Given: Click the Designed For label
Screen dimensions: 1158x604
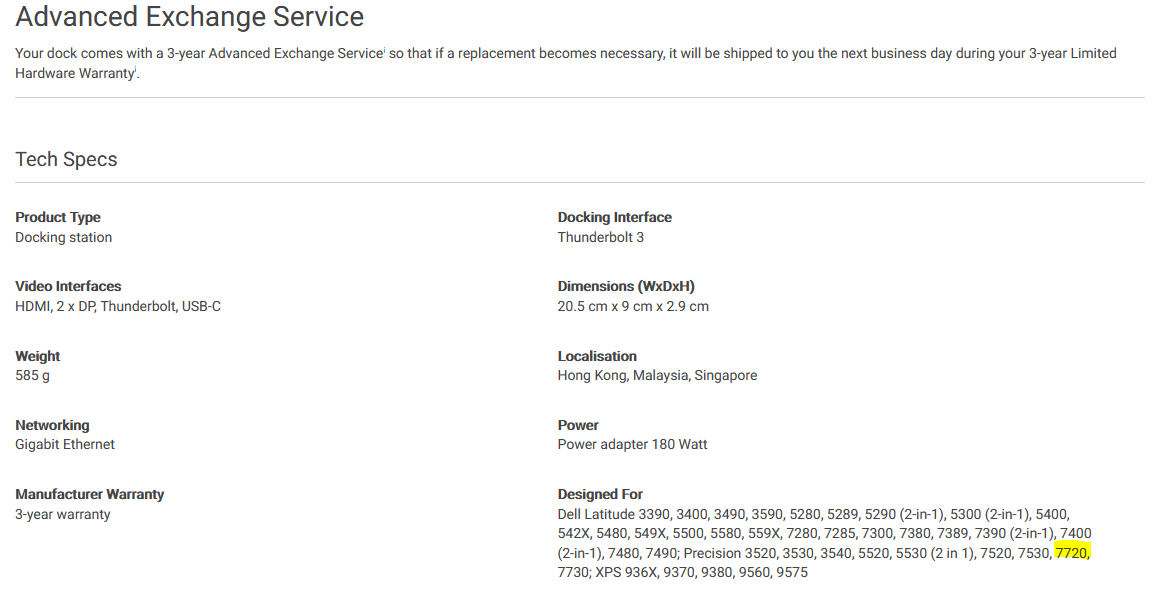Looking at the screenshot, I should (600, 494).
